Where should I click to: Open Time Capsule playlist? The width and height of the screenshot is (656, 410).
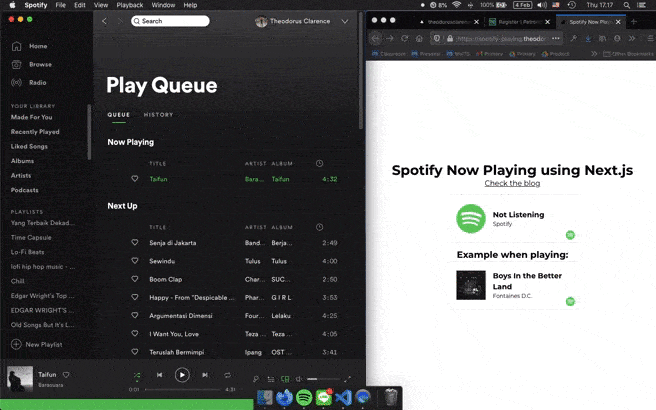click(31, 237)
